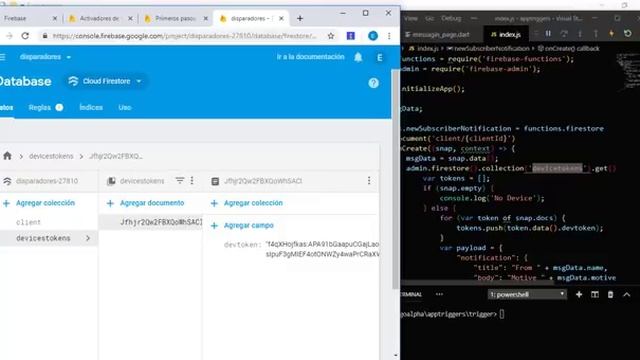640x360 pixels.
Task: Click the devtoken field value
Action: tap(322, 249)
